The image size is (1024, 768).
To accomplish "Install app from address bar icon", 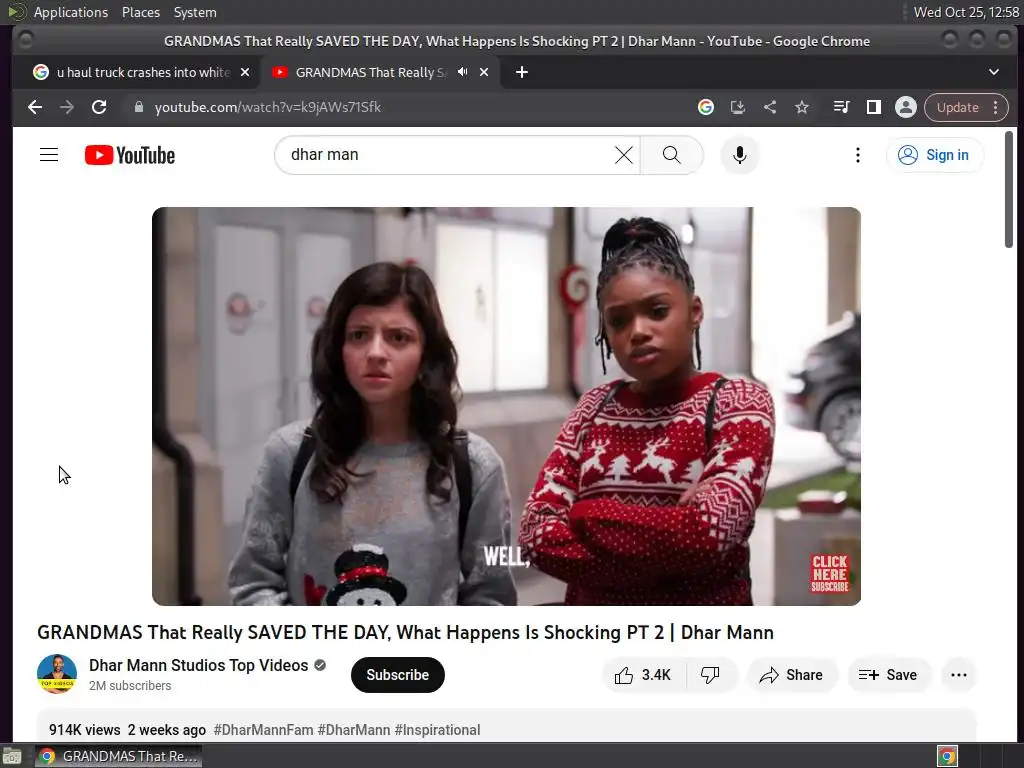I will point(737,107).
